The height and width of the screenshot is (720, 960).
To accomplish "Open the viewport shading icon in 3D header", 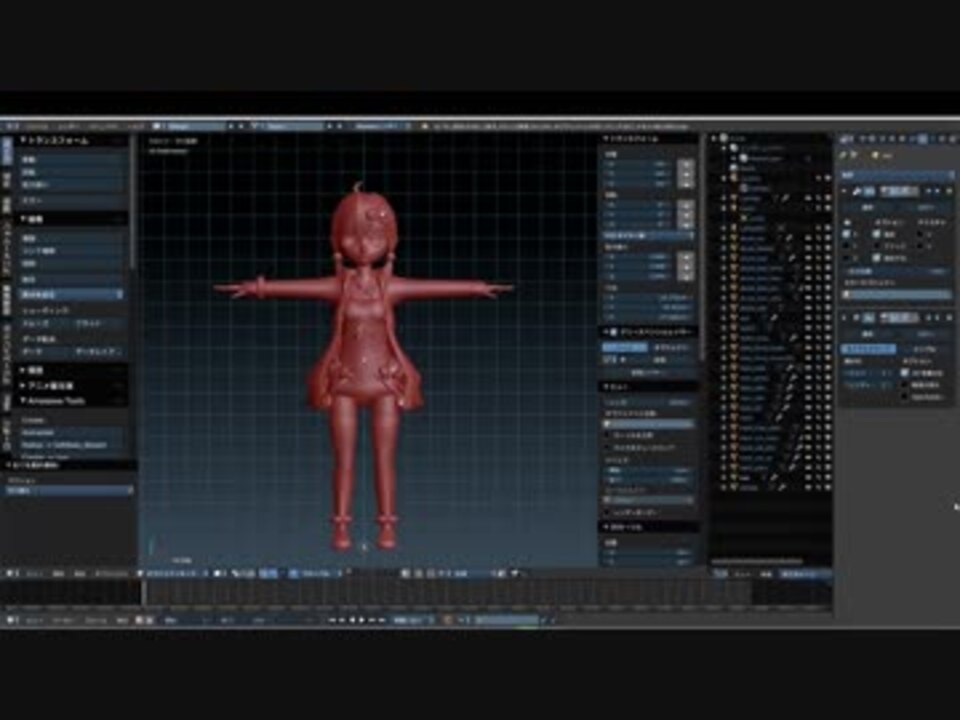I will pos(220,574).
